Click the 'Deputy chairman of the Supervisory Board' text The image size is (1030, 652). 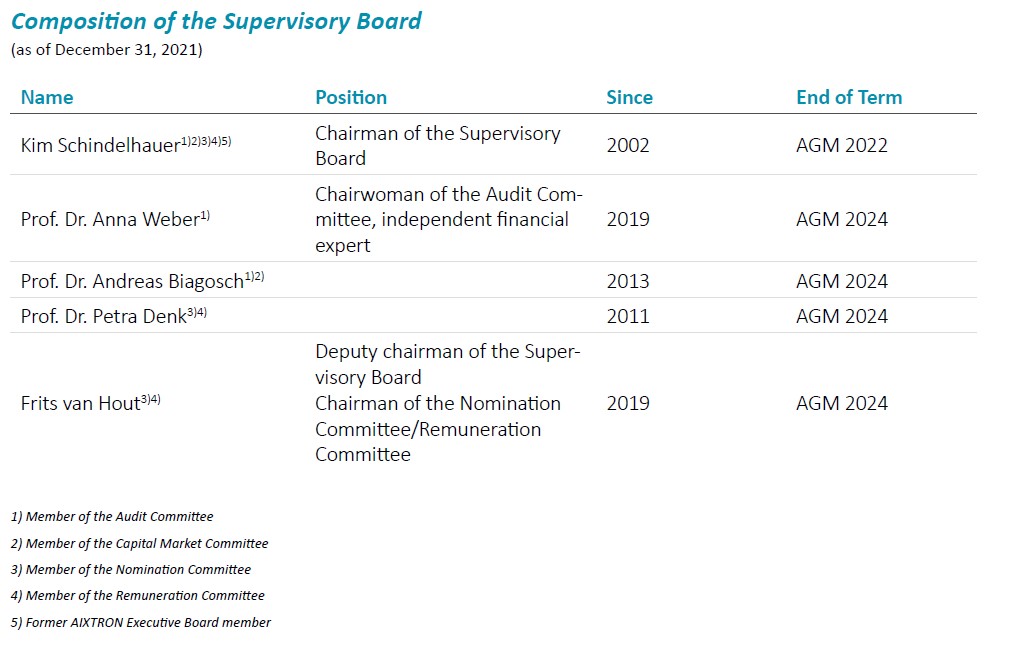[x=447, y=364]
